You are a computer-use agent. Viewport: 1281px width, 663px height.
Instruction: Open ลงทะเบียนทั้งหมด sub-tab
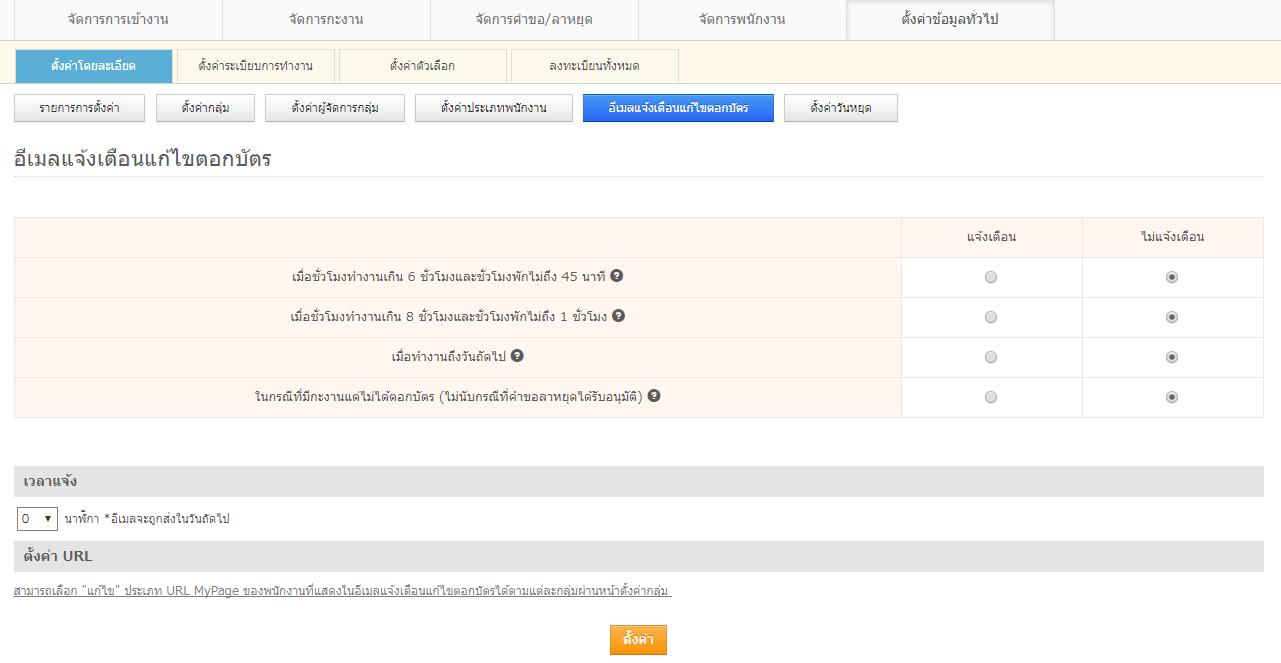coord(594,66)
